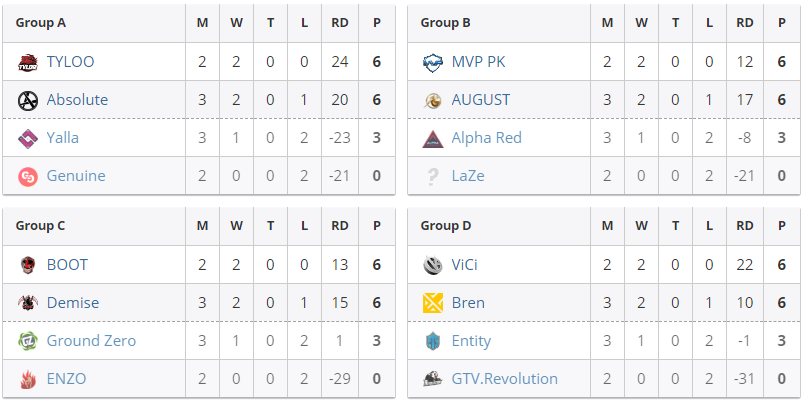Click the MVP PK team logo
Screen dimensions: 804x402
point(433,63)
